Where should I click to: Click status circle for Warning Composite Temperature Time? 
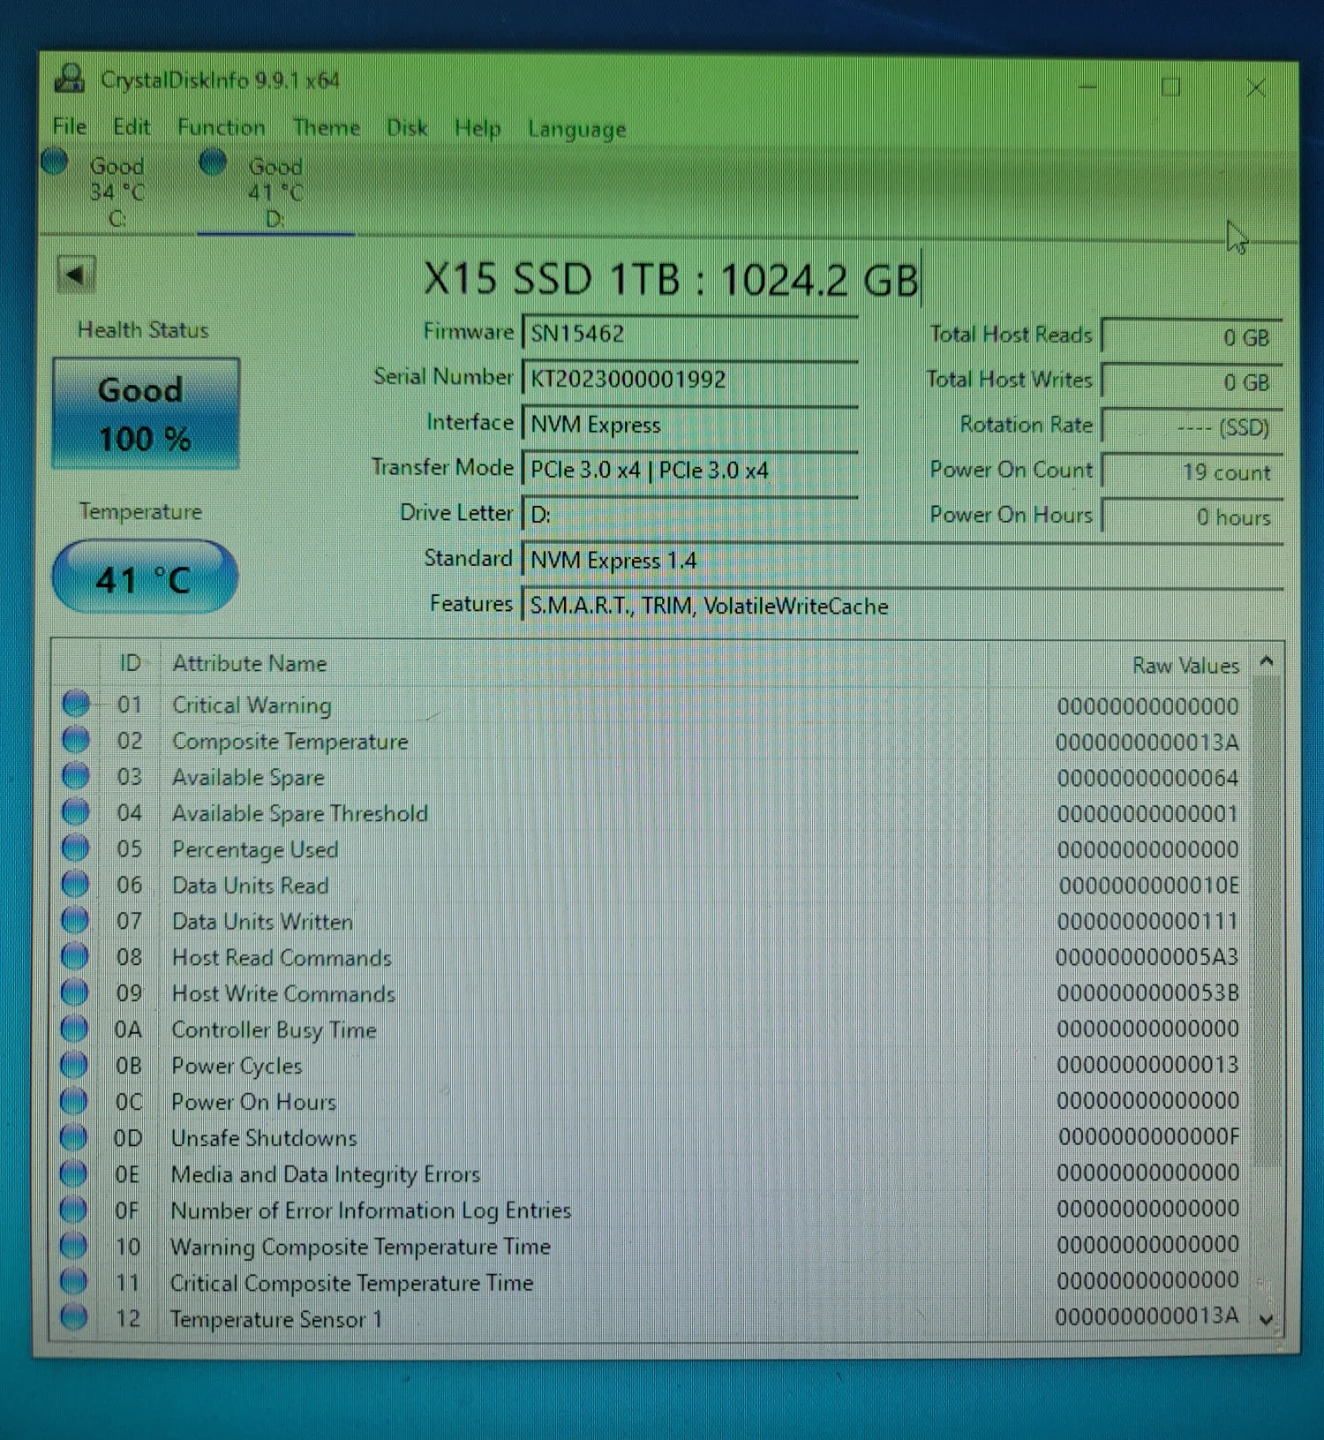tap(74, 1245)
